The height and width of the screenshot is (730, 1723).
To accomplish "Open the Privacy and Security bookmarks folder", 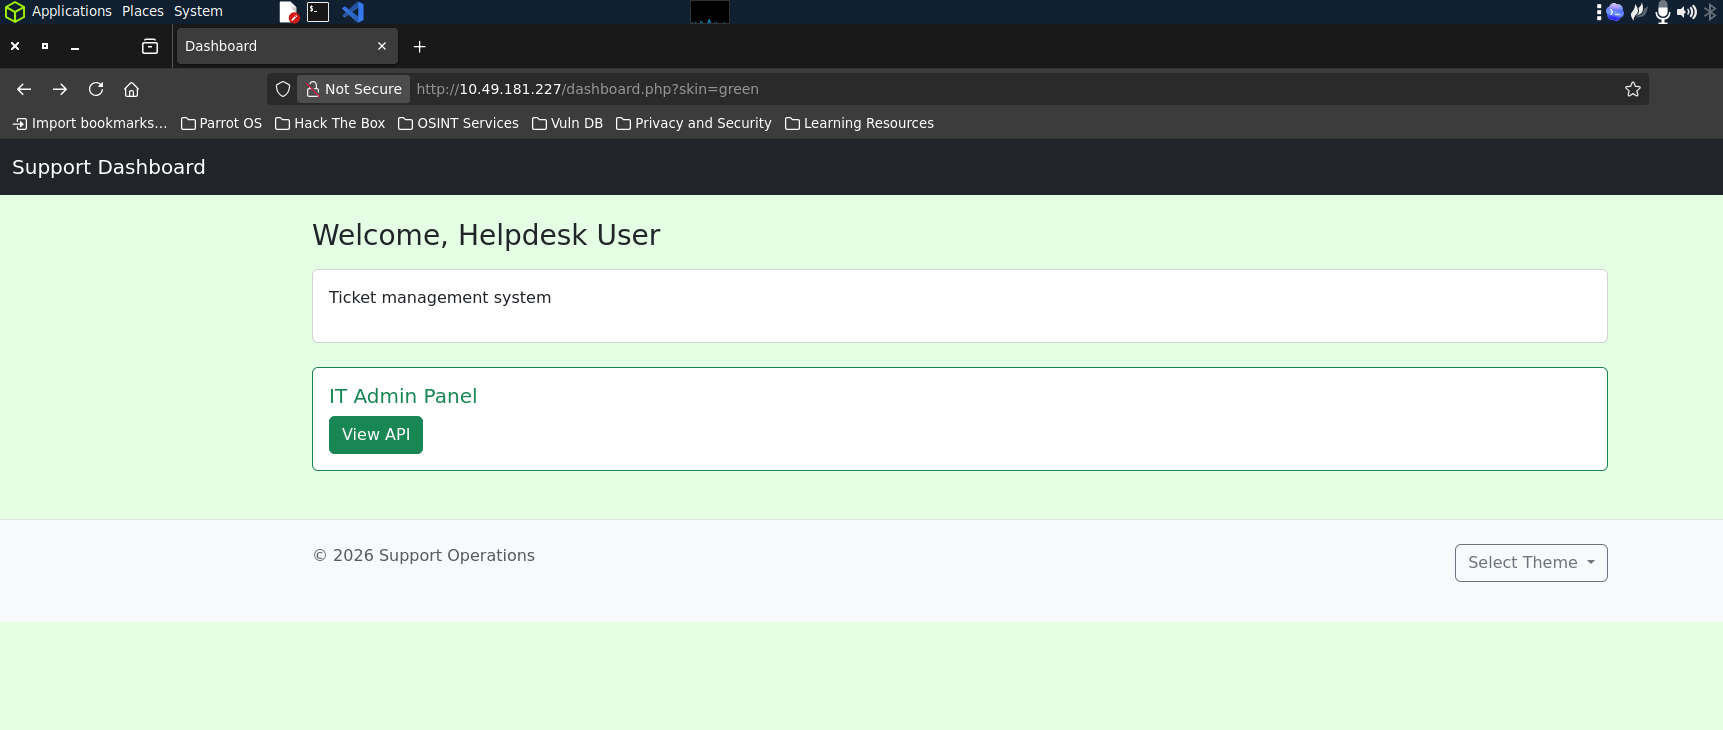I will point(694,123).
